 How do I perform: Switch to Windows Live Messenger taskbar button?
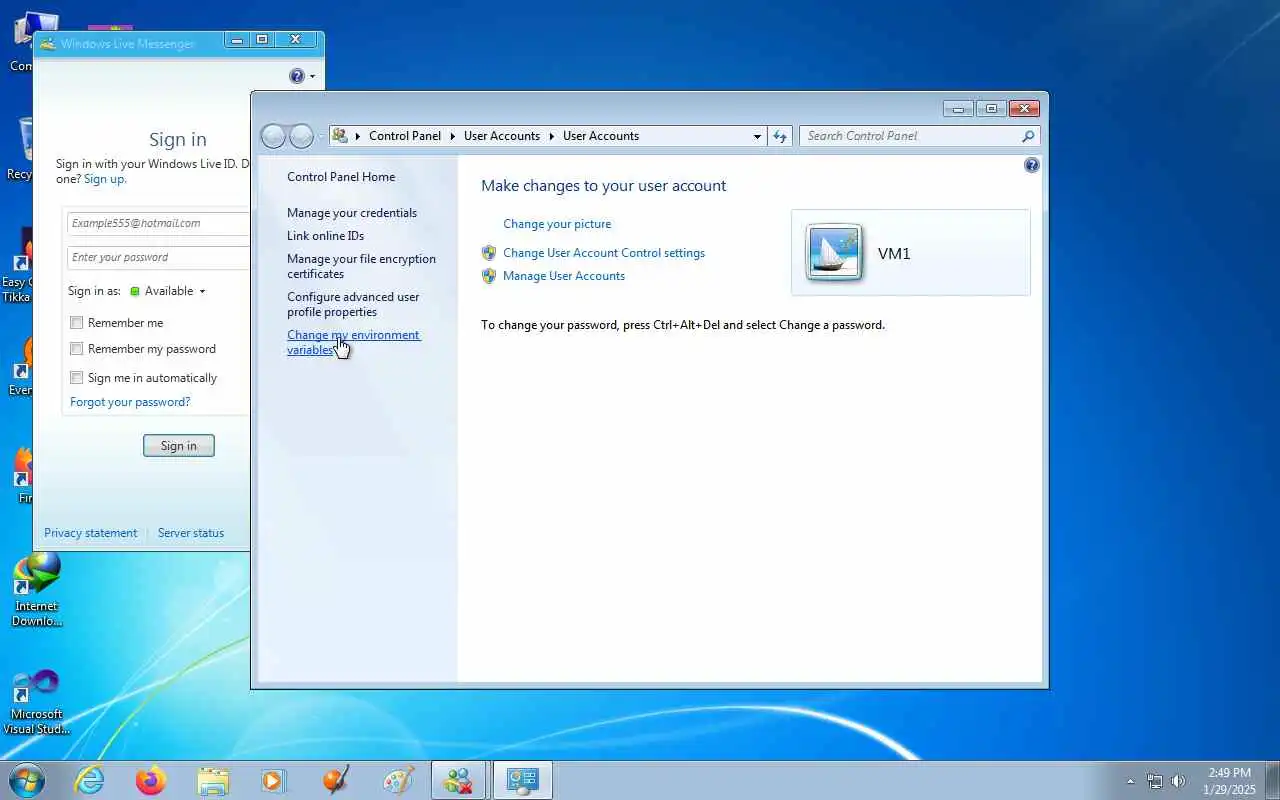click(459, 780)
